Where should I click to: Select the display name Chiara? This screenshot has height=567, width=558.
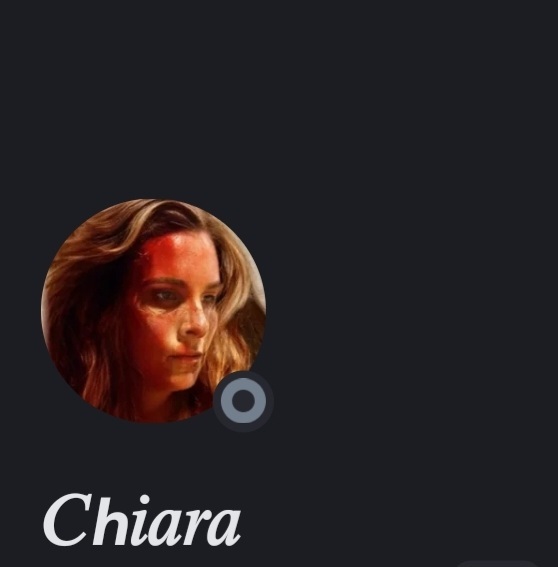coord(142,520)
